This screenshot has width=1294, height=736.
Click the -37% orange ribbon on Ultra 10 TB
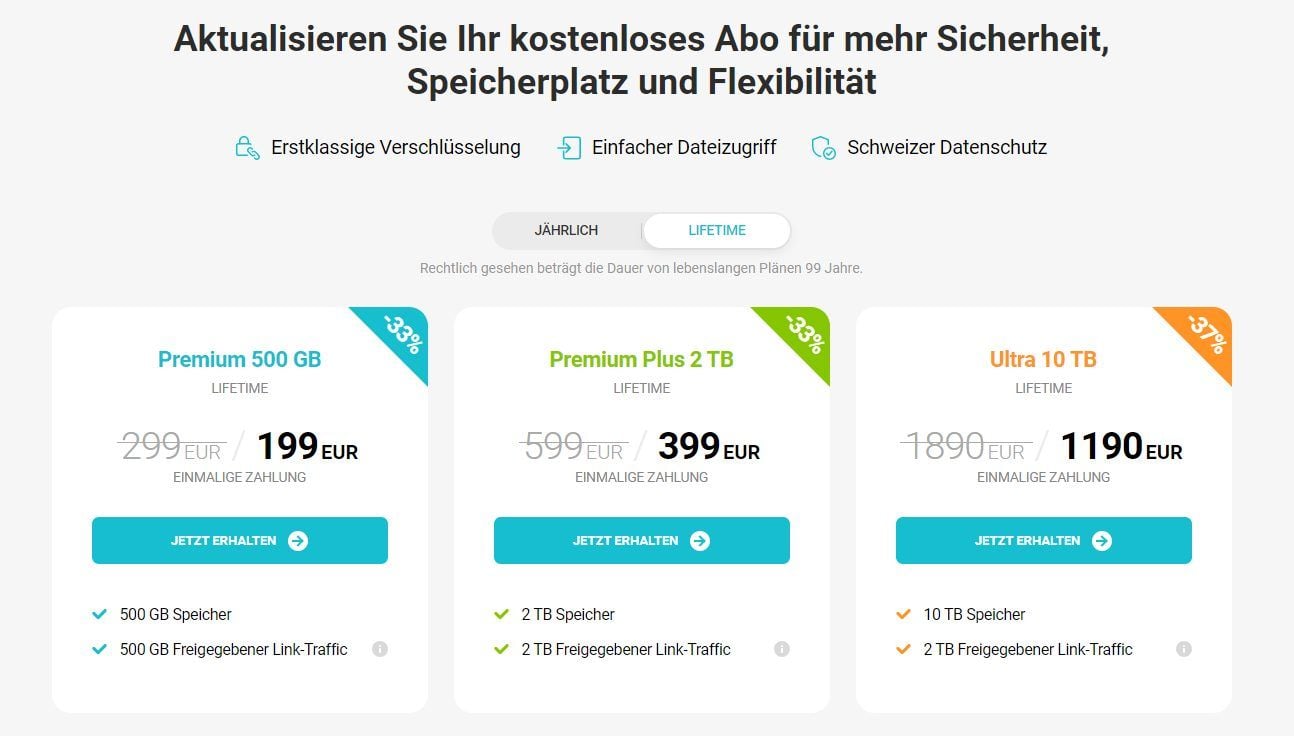point(1203,335)
